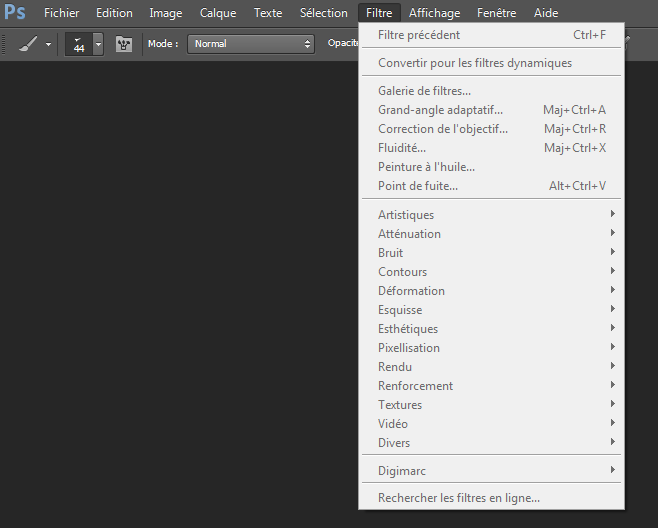658x528 pixels.
Task: Open the Affichage menu
Action: pos(434,13)
